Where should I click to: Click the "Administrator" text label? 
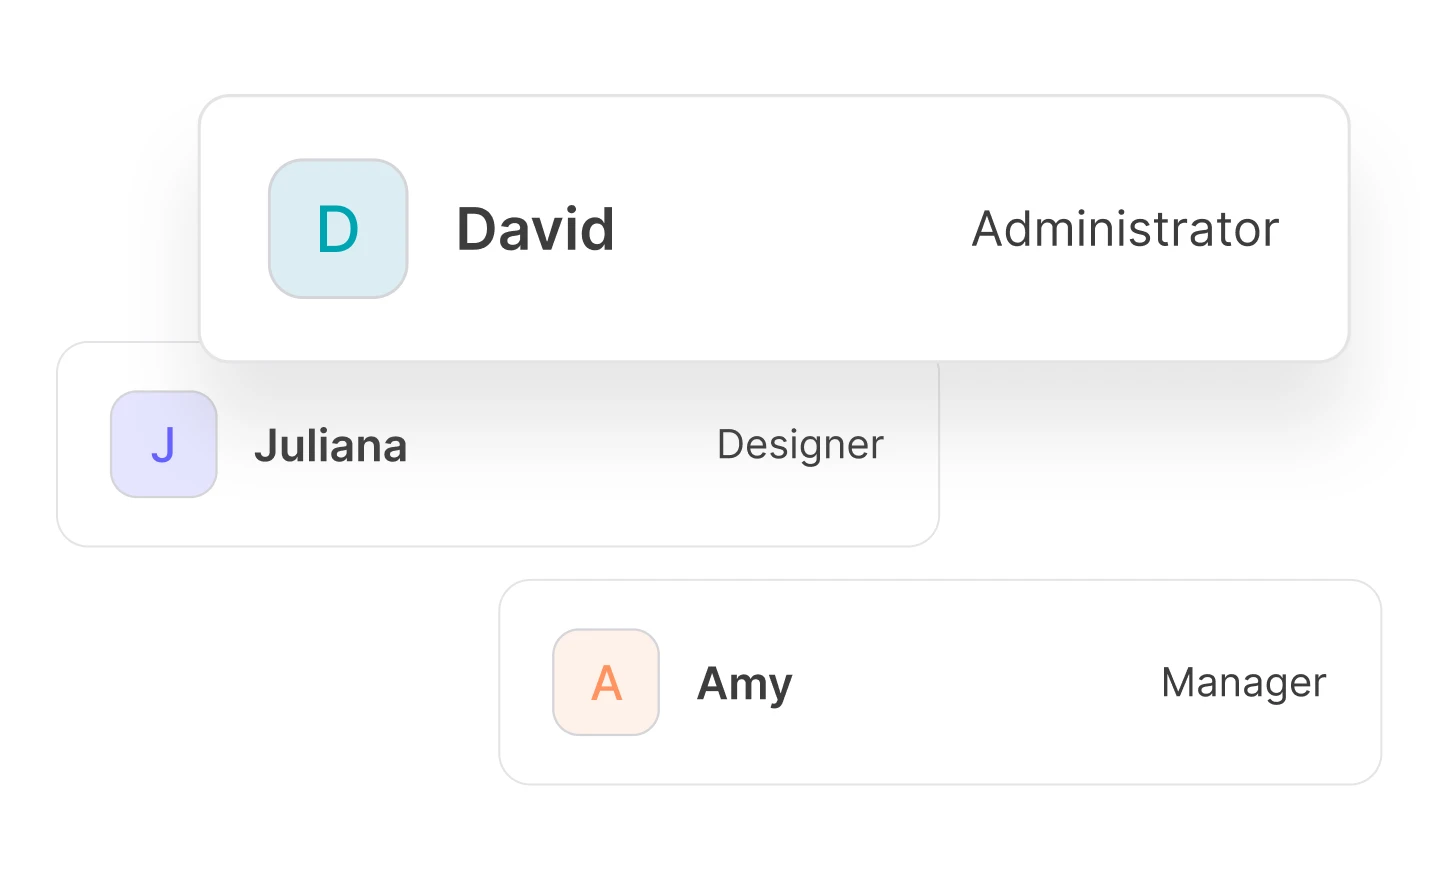click(1125, 229)
